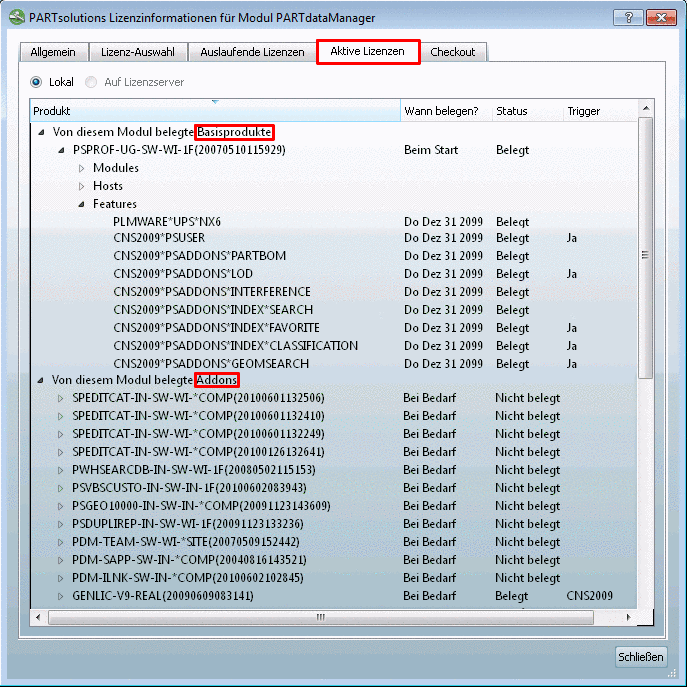Expand the PDM-TEAM-SW-WI-*SITE entry
687x687 pixels.
[60, 542]
